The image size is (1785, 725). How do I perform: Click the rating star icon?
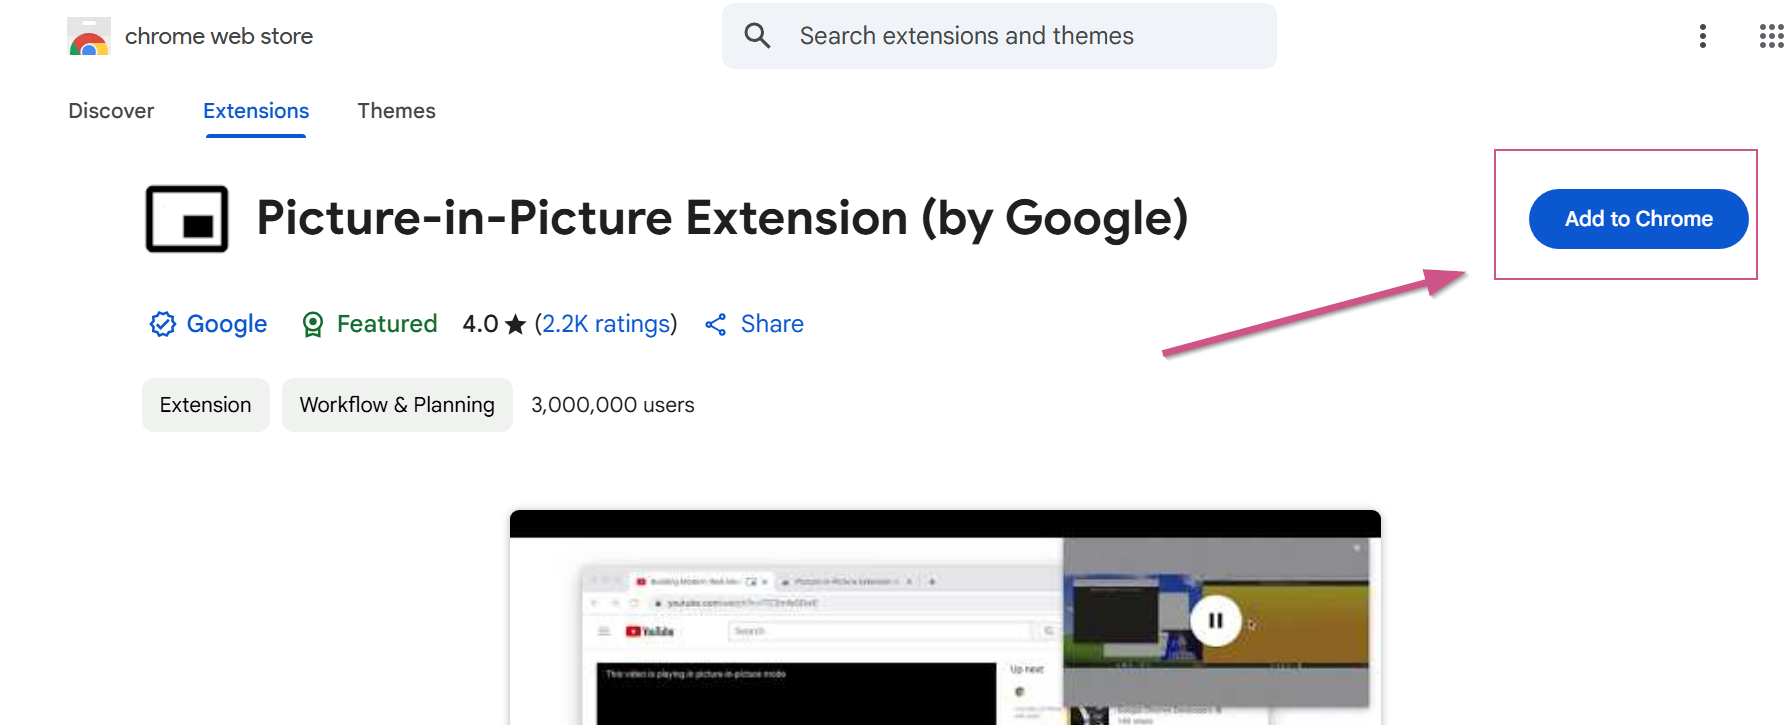[x=515, y=324]
